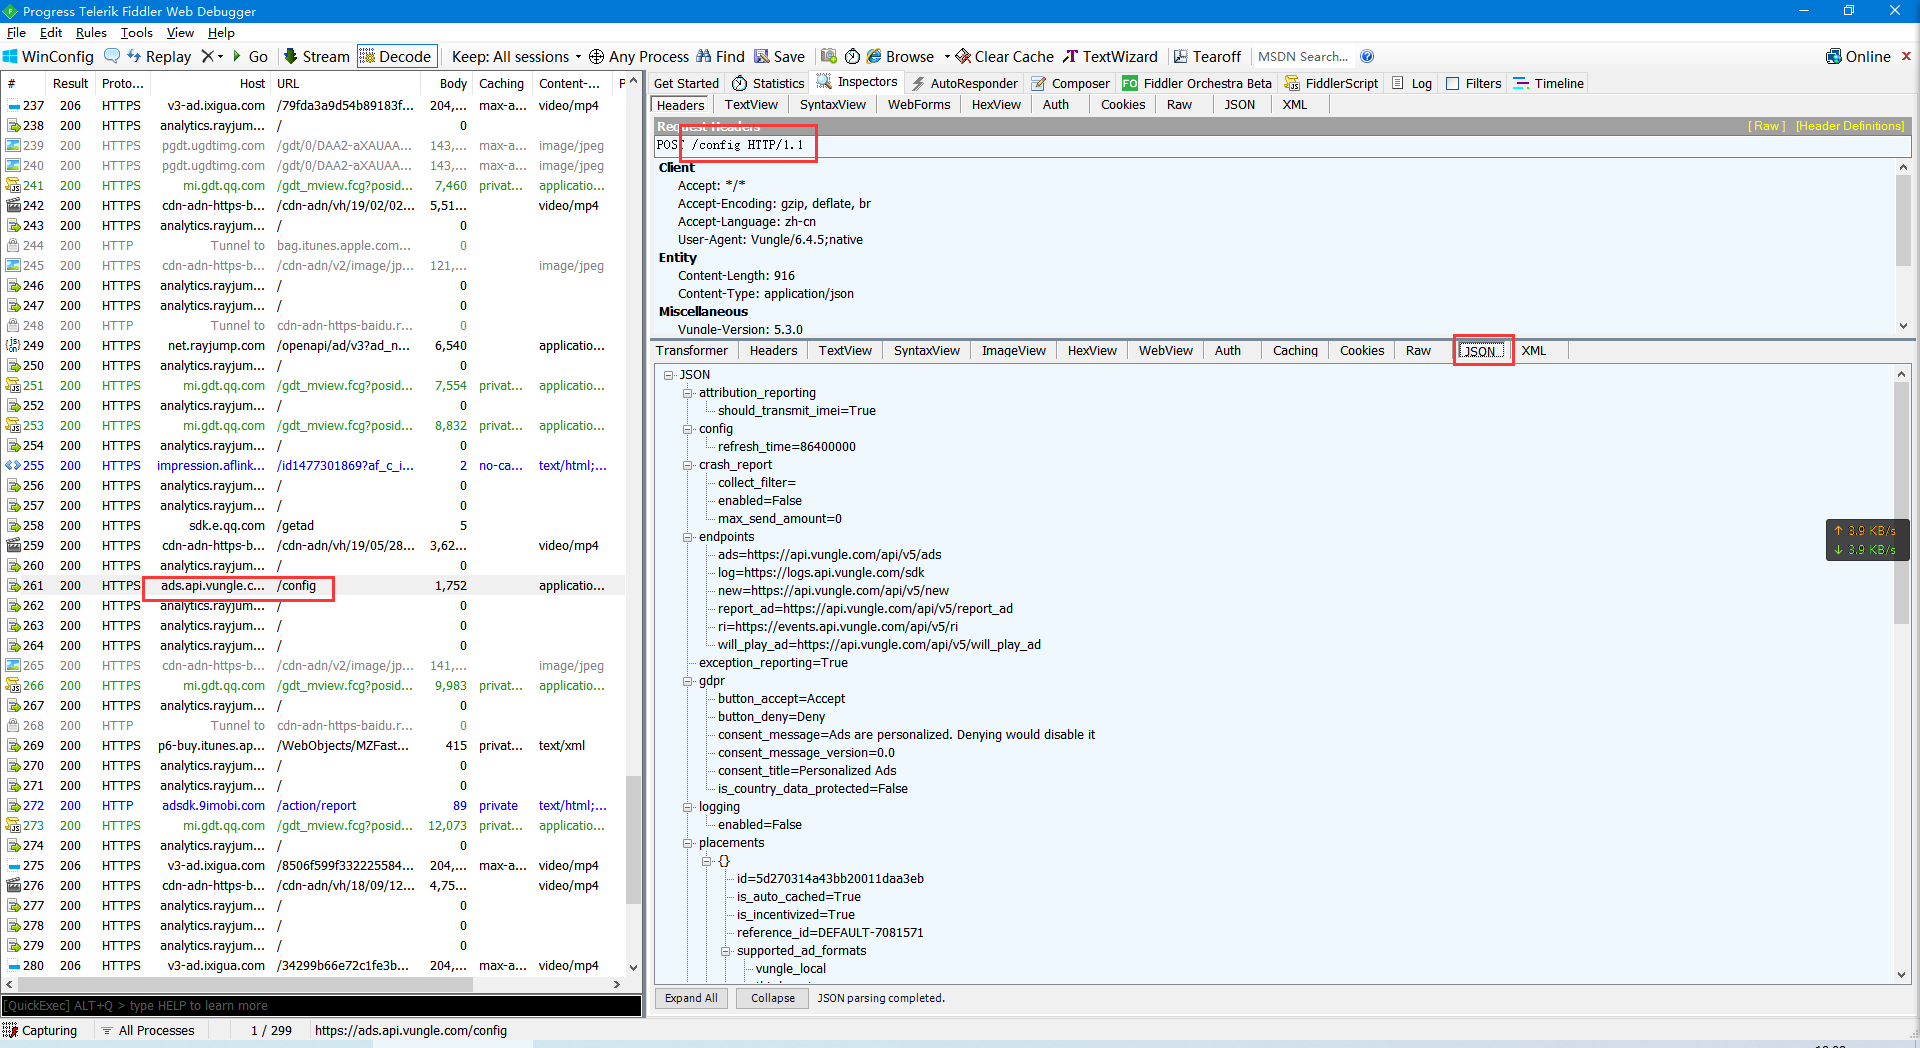Collapse the endpoints node
The image size is (1920, 1048).
pos(687,537)
